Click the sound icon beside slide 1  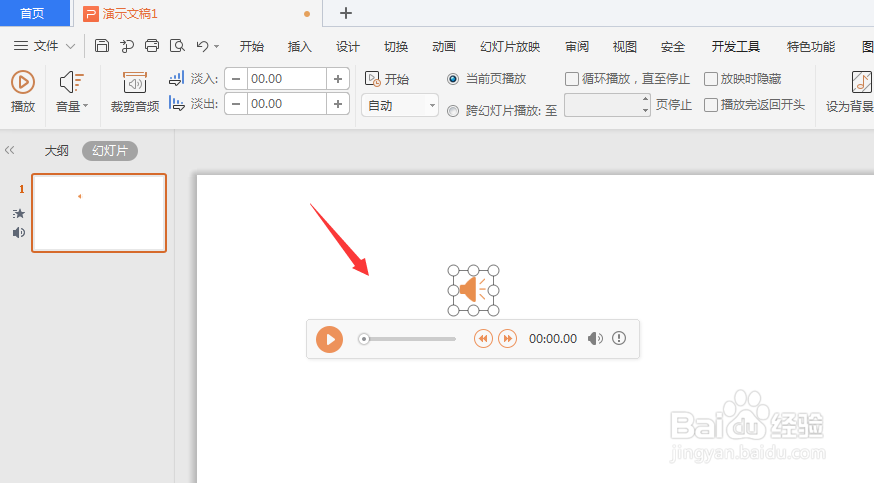pos(19,232)
